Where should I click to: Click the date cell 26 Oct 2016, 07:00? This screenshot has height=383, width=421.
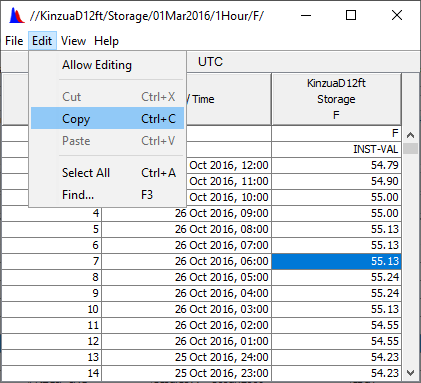186,245
